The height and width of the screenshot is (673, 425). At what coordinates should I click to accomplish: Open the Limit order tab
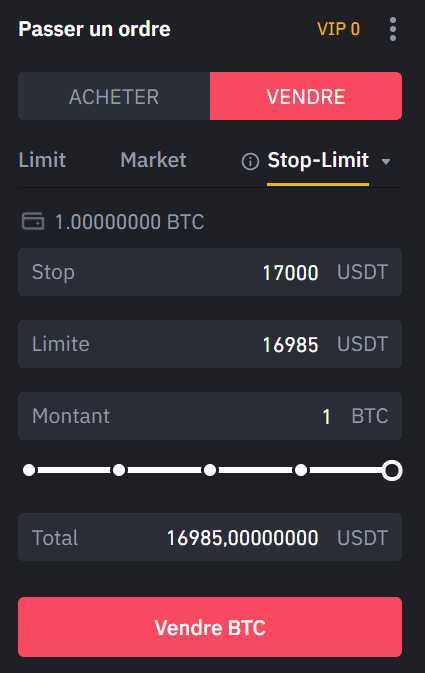tap(42, 160)
